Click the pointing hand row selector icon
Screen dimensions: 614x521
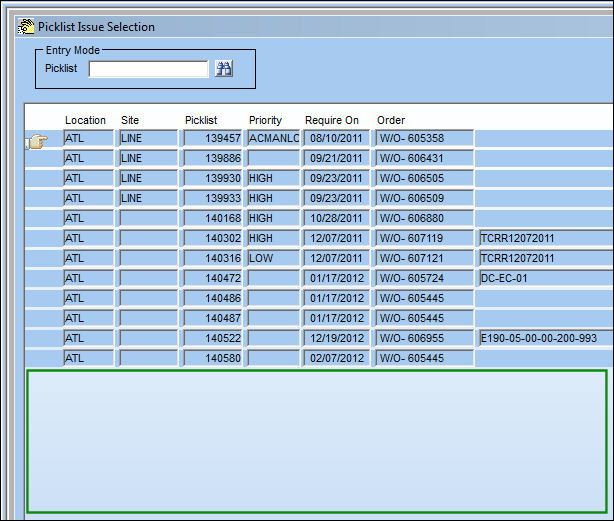point(38,141)
